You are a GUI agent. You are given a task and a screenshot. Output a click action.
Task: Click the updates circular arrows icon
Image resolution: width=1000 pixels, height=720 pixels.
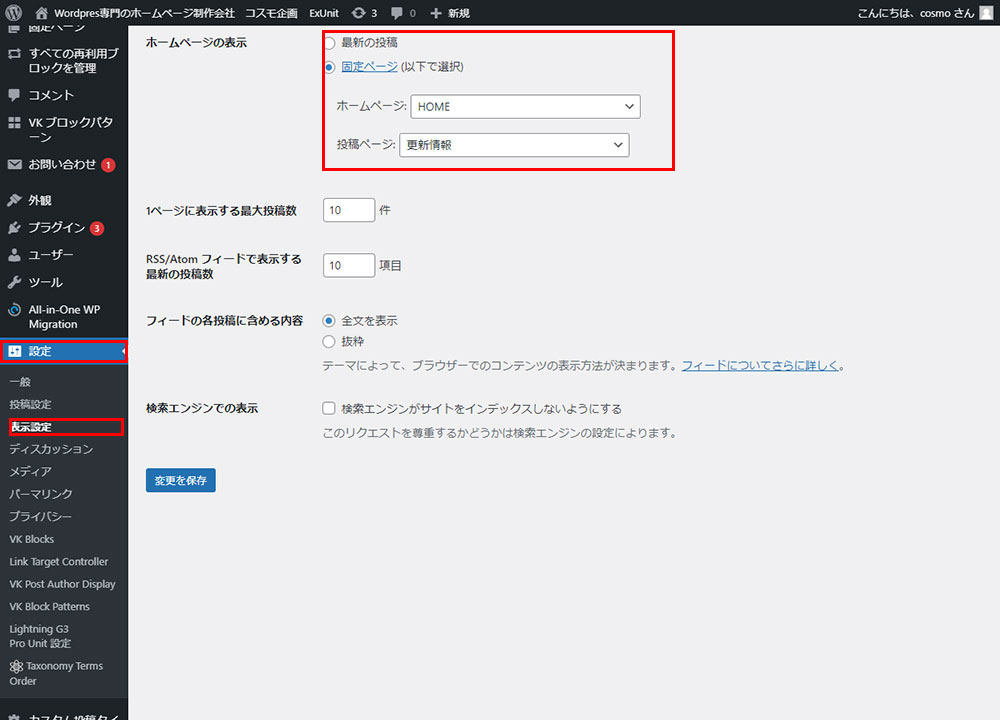coord(358,13)
